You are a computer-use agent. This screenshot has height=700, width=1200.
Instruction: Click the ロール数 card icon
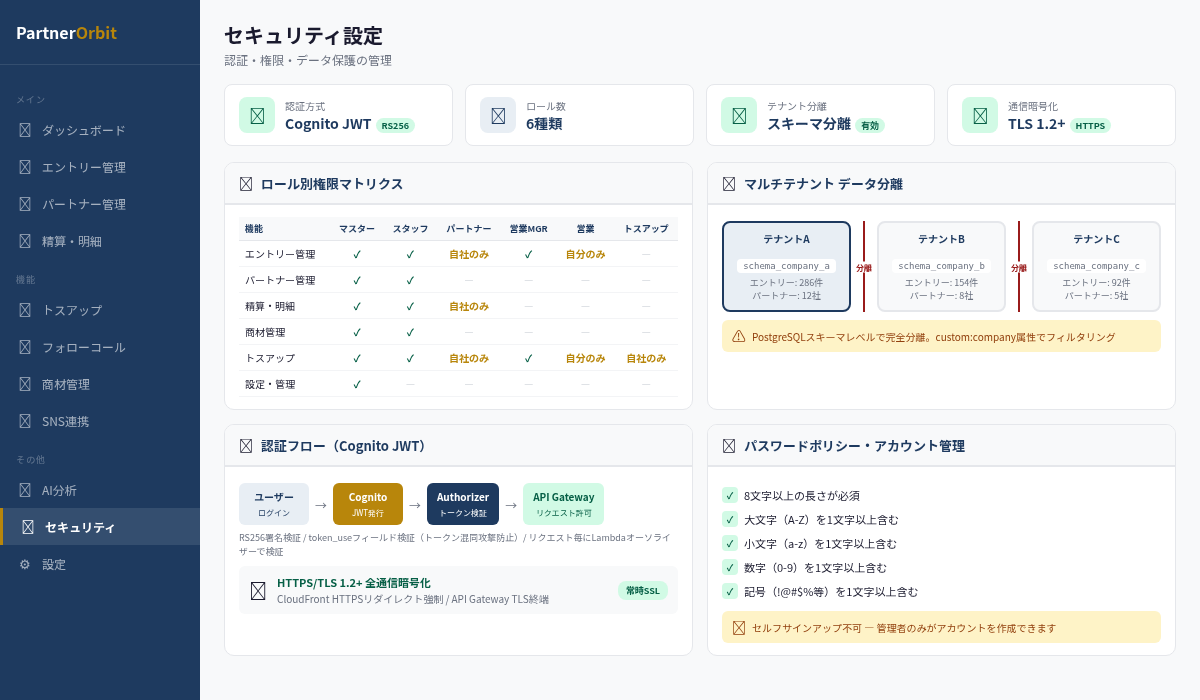[498, 115]
